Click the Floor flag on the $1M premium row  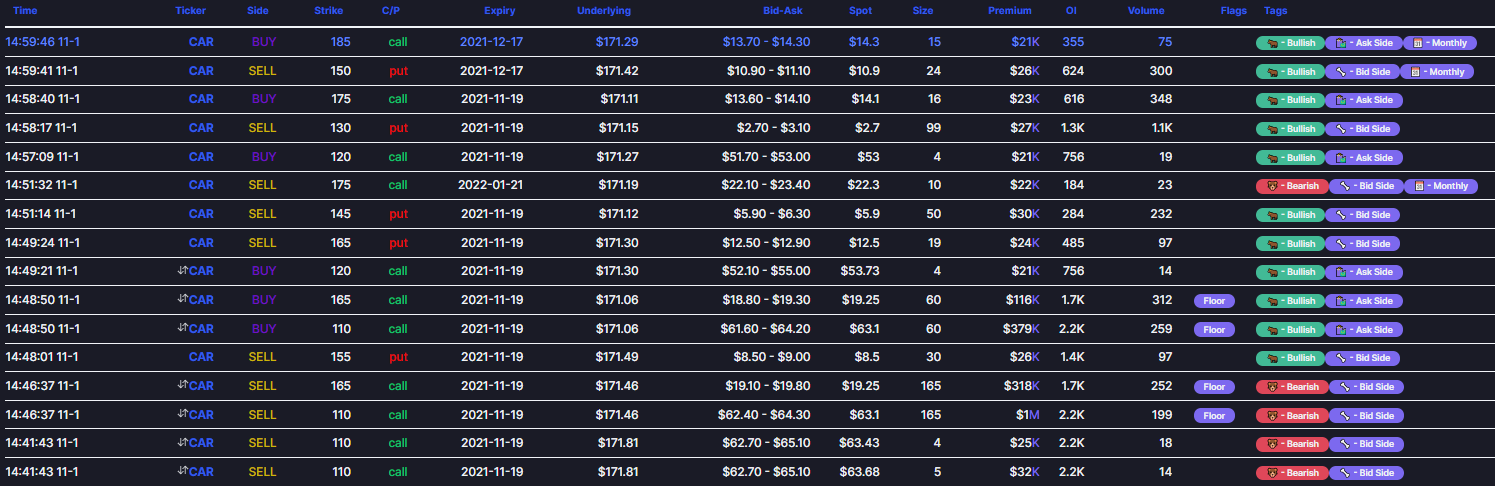1214,415
